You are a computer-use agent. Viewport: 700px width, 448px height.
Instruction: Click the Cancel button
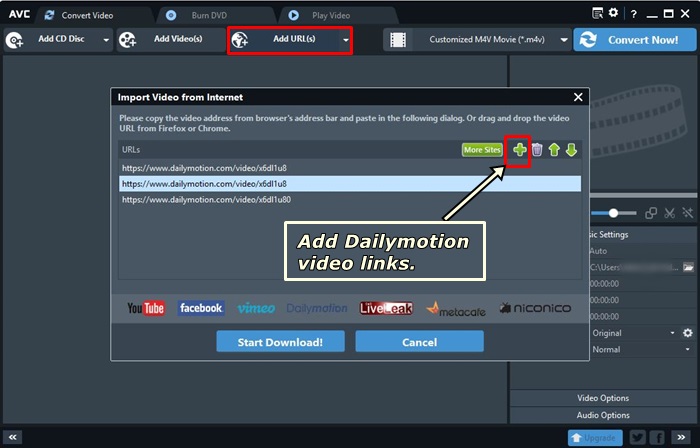pos(420,342)
